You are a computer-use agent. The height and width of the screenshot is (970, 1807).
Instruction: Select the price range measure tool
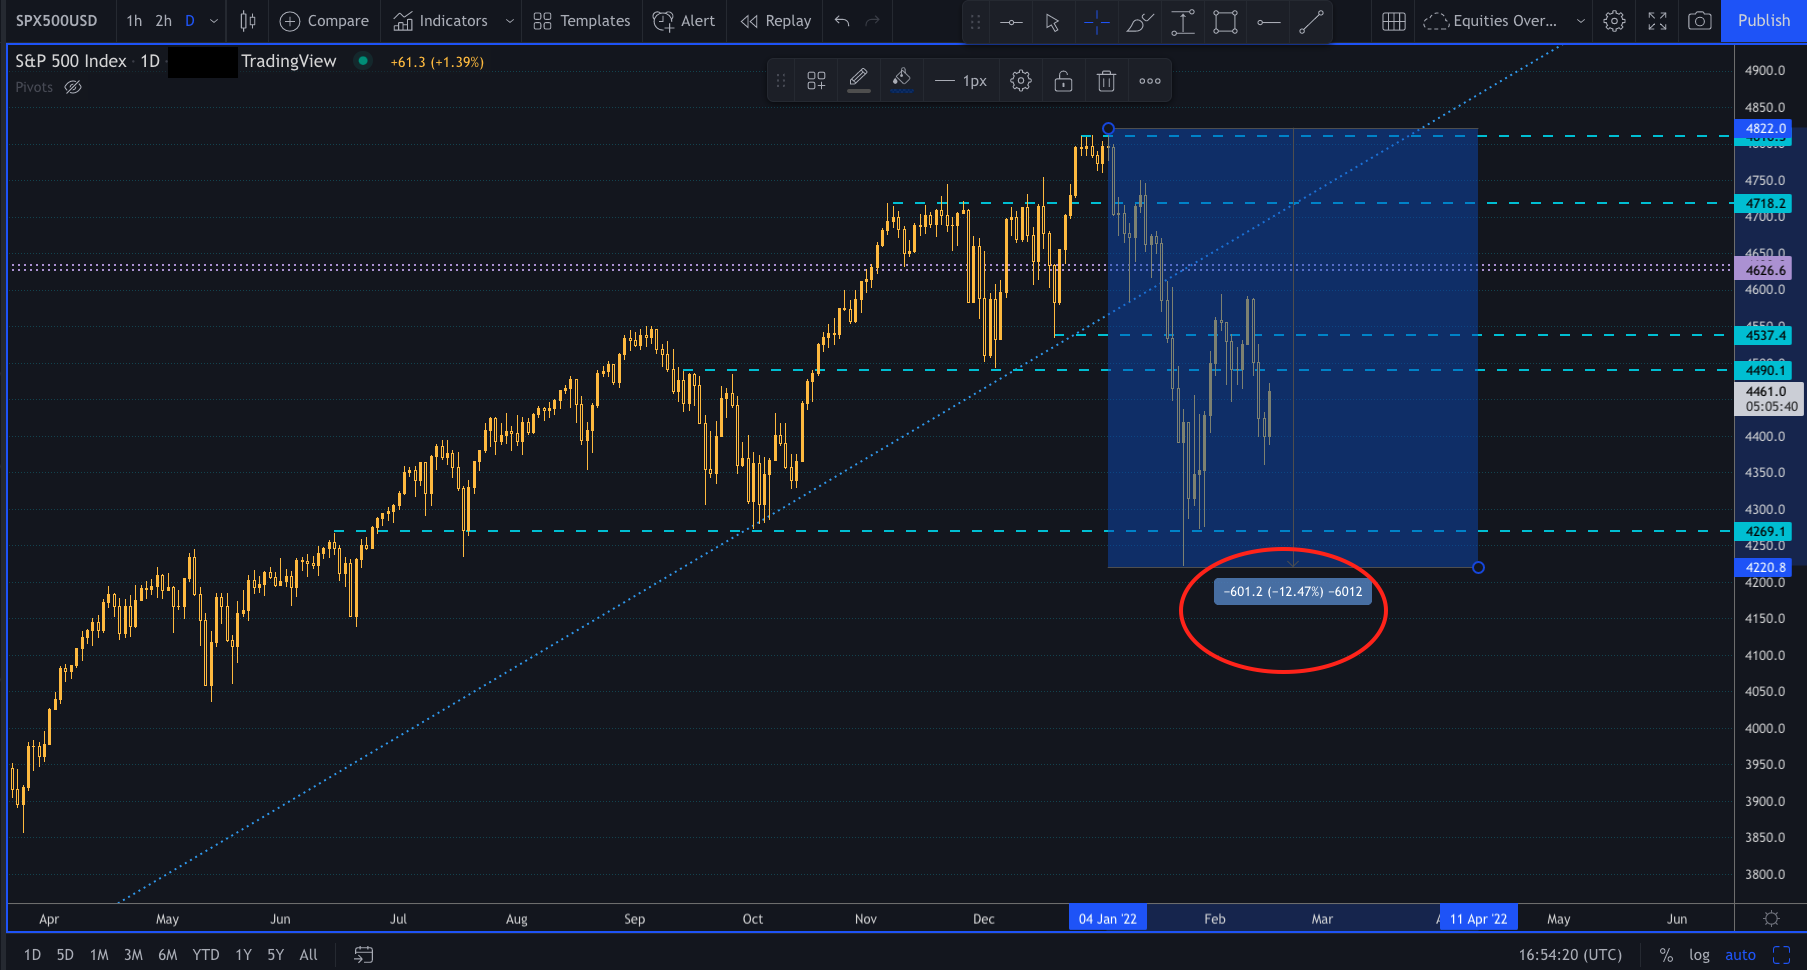click(1182, 21)
